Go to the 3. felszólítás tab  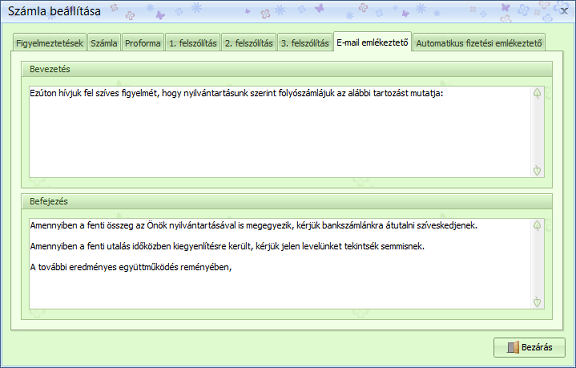coord(305,43)
